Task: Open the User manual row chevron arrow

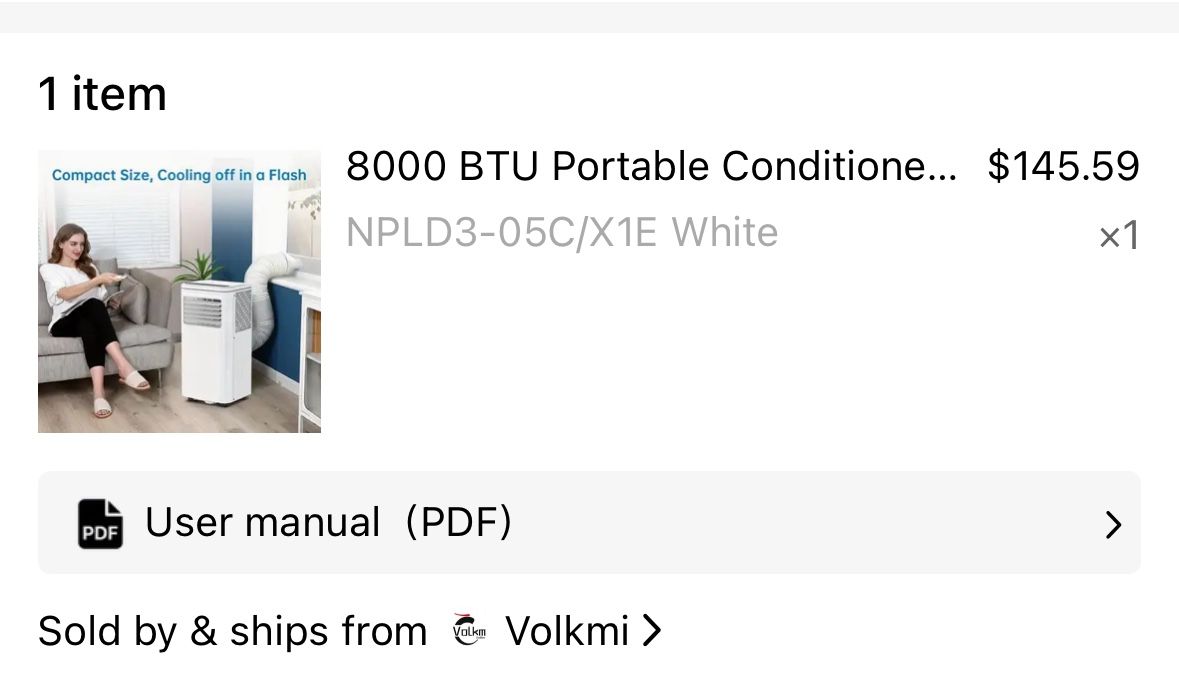Action: (1112, 525)
